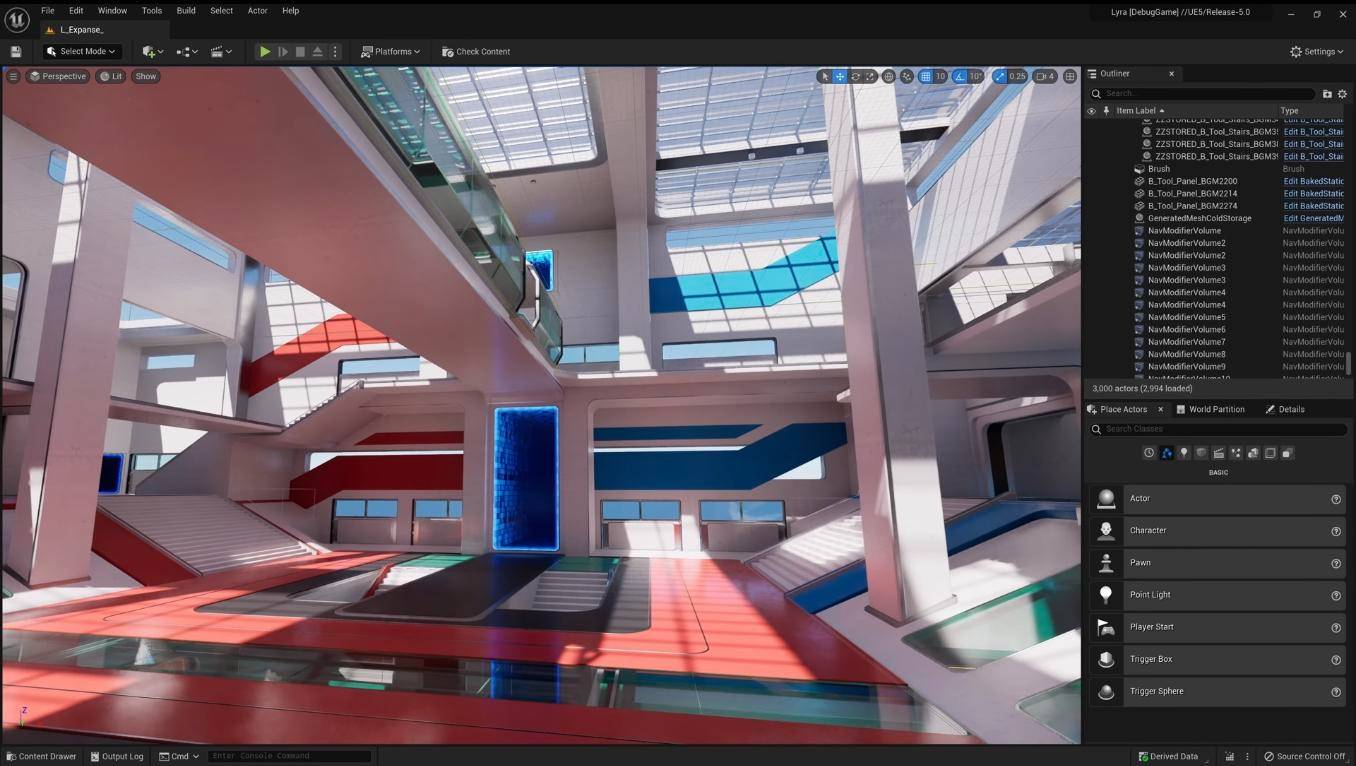Expand the Platforms dropdown
Image resolution: width=1356 pixels, height=766 pixels.
click(x=390, y=52)
